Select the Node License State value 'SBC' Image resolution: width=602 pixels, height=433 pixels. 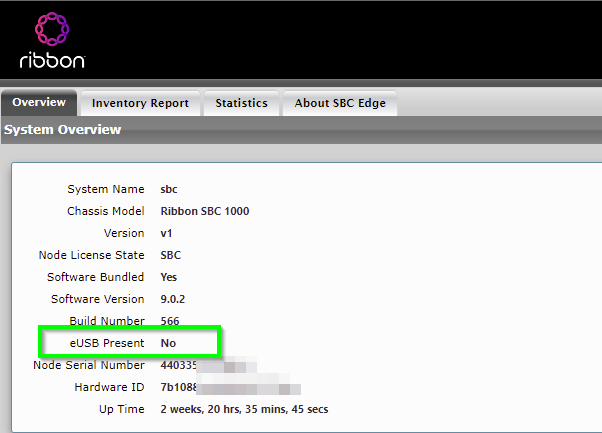pyautogui.click(x=170, y=255)
